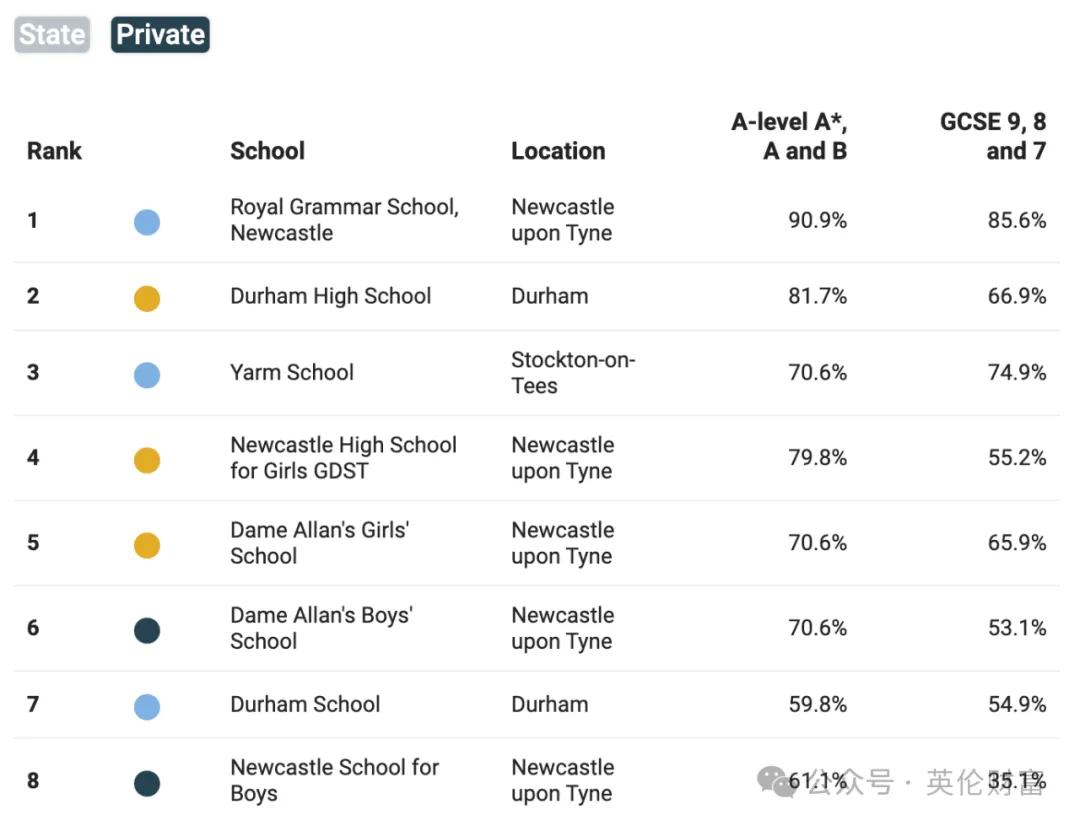Click the Location column header
The image size is (1080, 826).
click(x=558, y=151)
